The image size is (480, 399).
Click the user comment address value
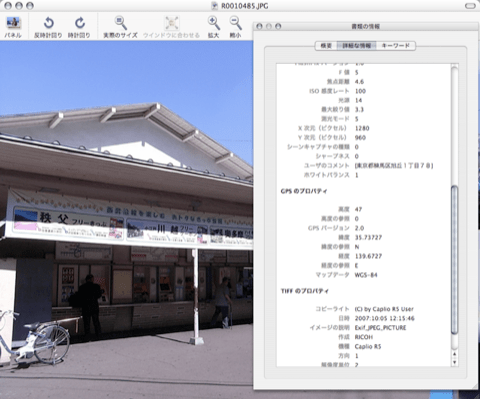(394, 165)
